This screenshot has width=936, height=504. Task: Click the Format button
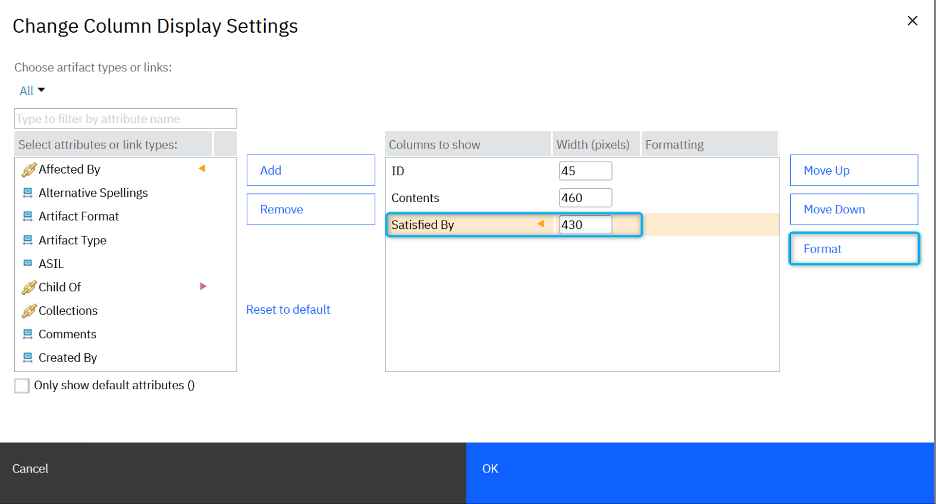(x=854, y=248)
